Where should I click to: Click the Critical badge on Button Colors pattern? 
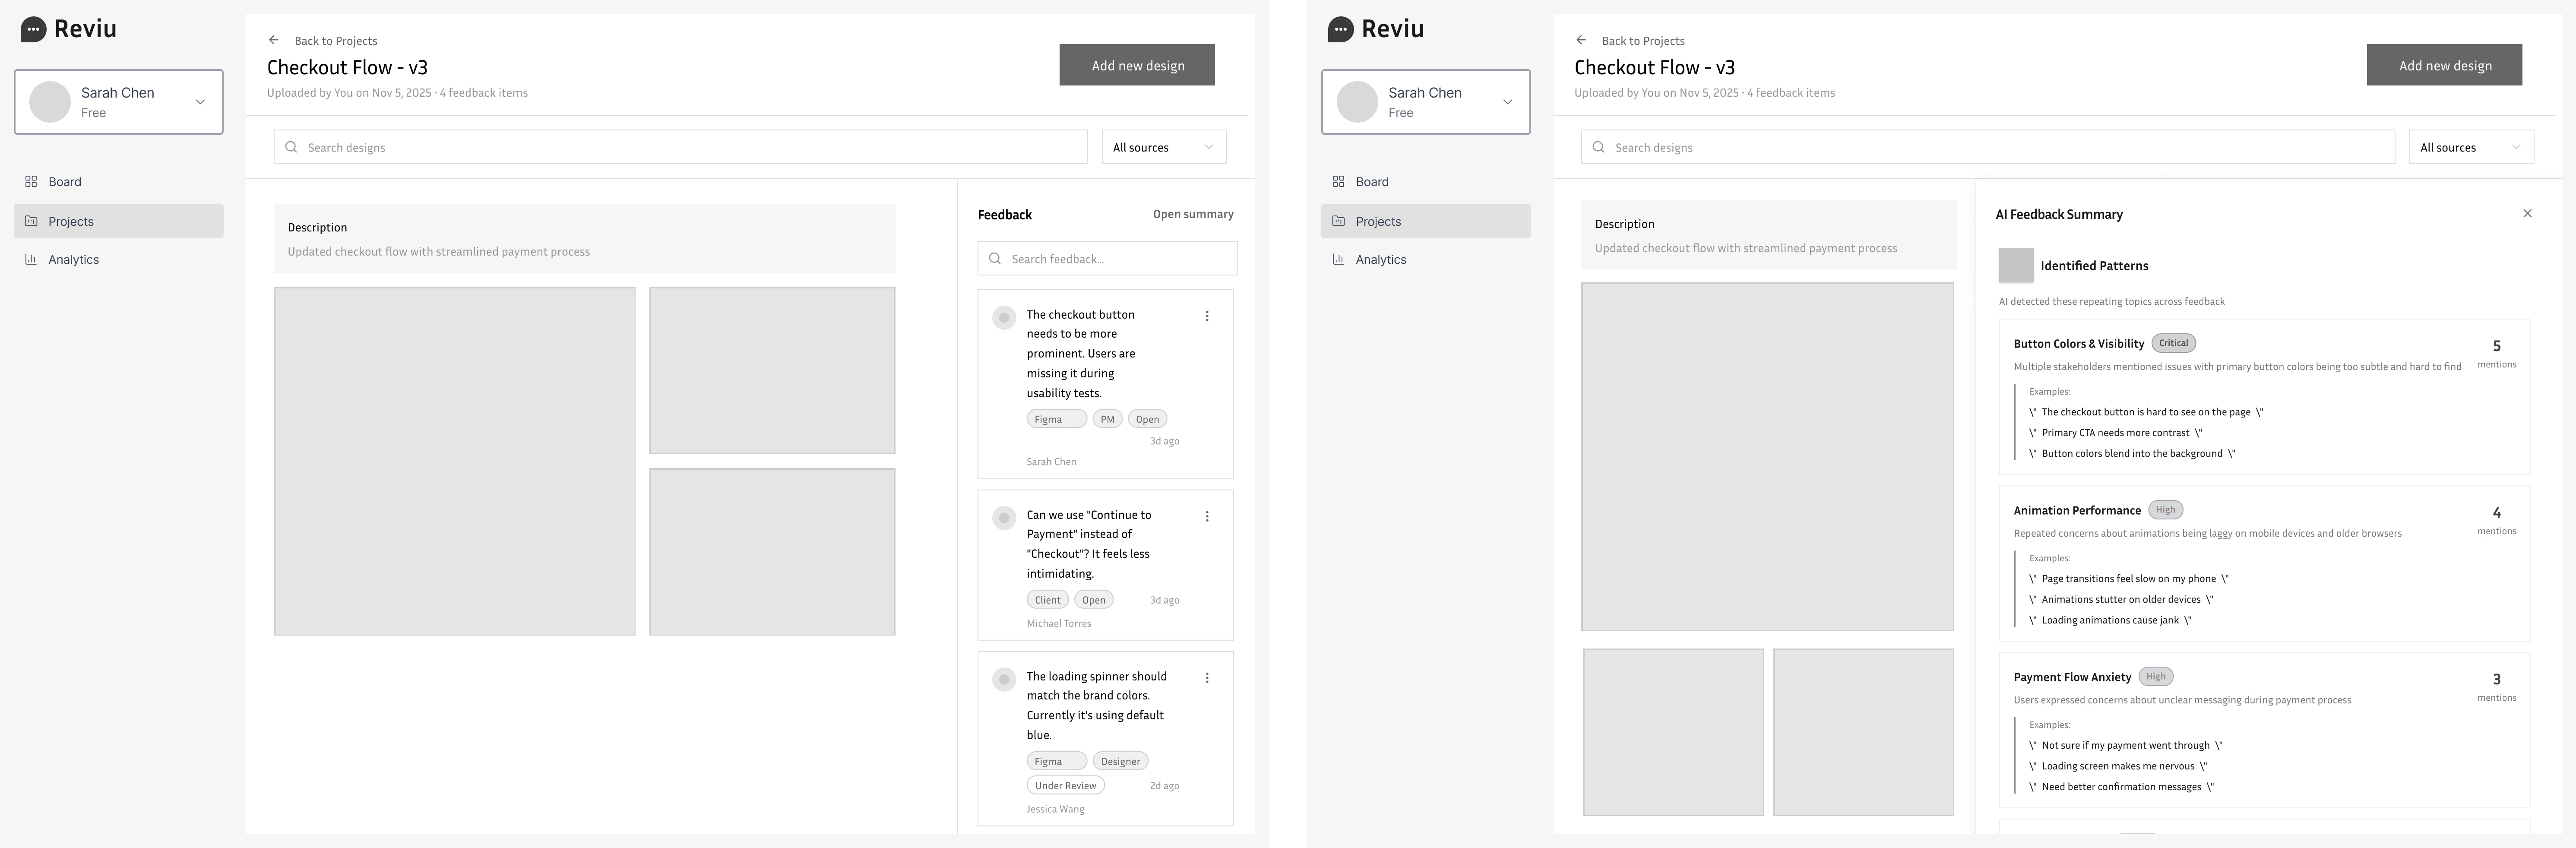point(2173,343)
